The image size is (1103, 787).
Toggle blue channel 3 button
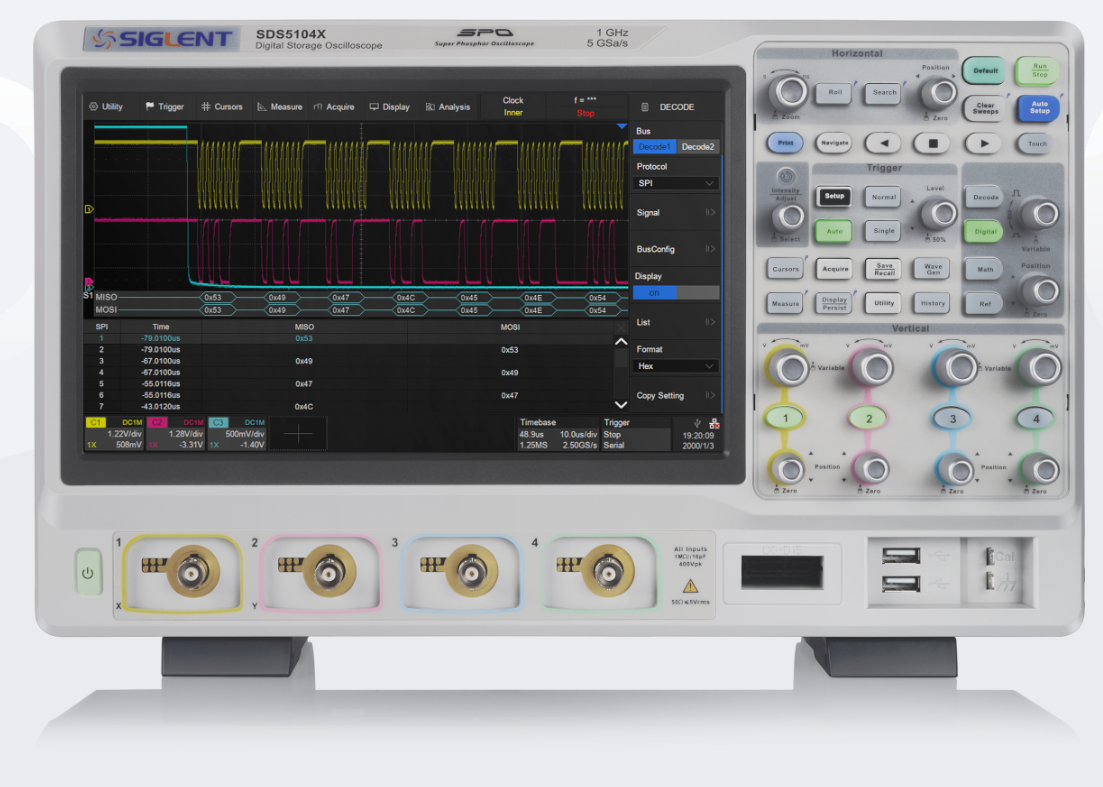pos(952,418)
